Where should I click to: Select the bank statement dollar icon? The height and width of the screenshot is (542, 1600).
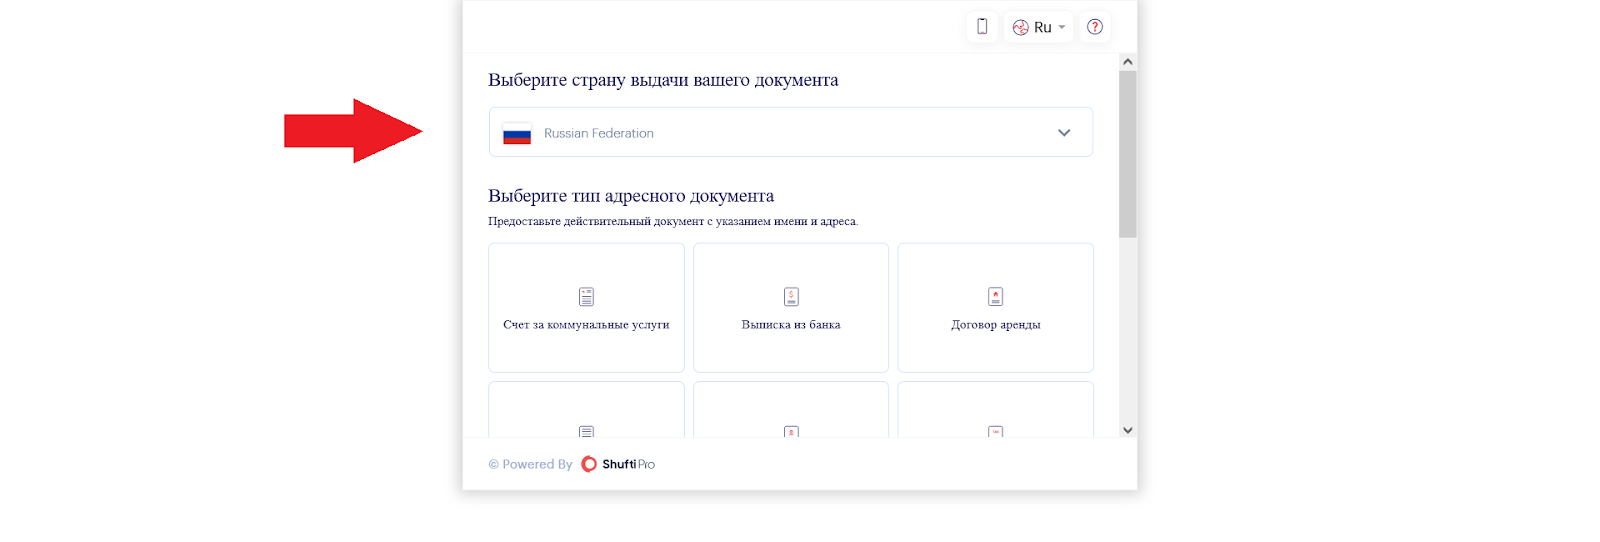tap(791, 297)
